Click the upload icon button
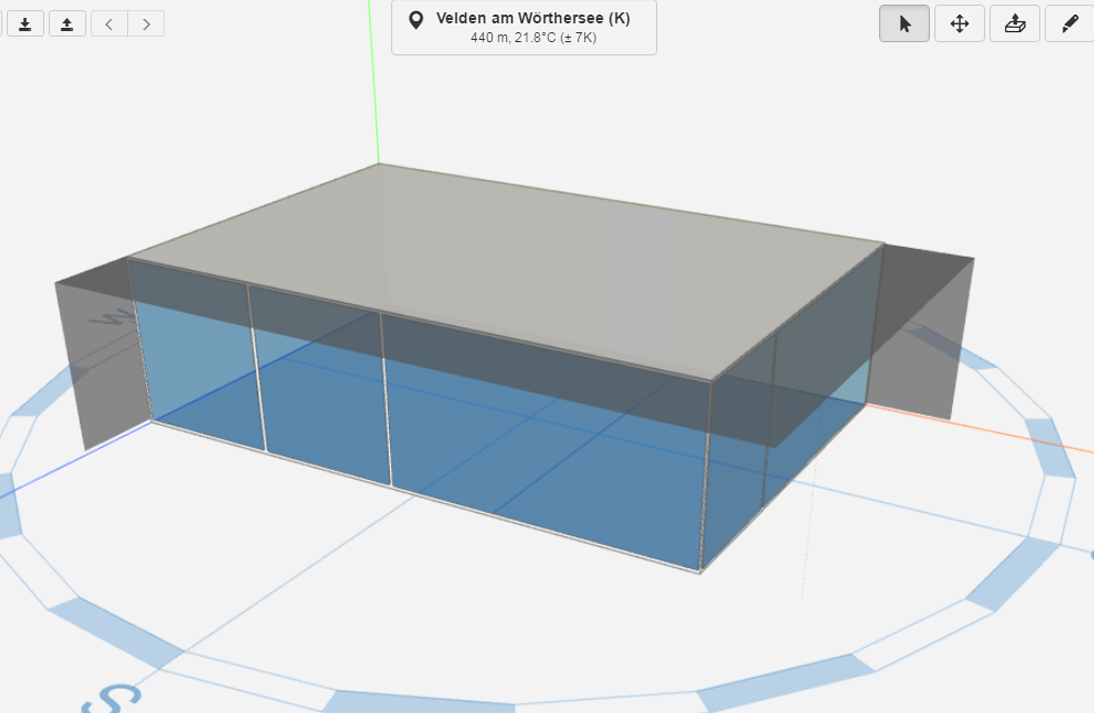Viewport: 1094px width, 713px height. pos(67,24)
